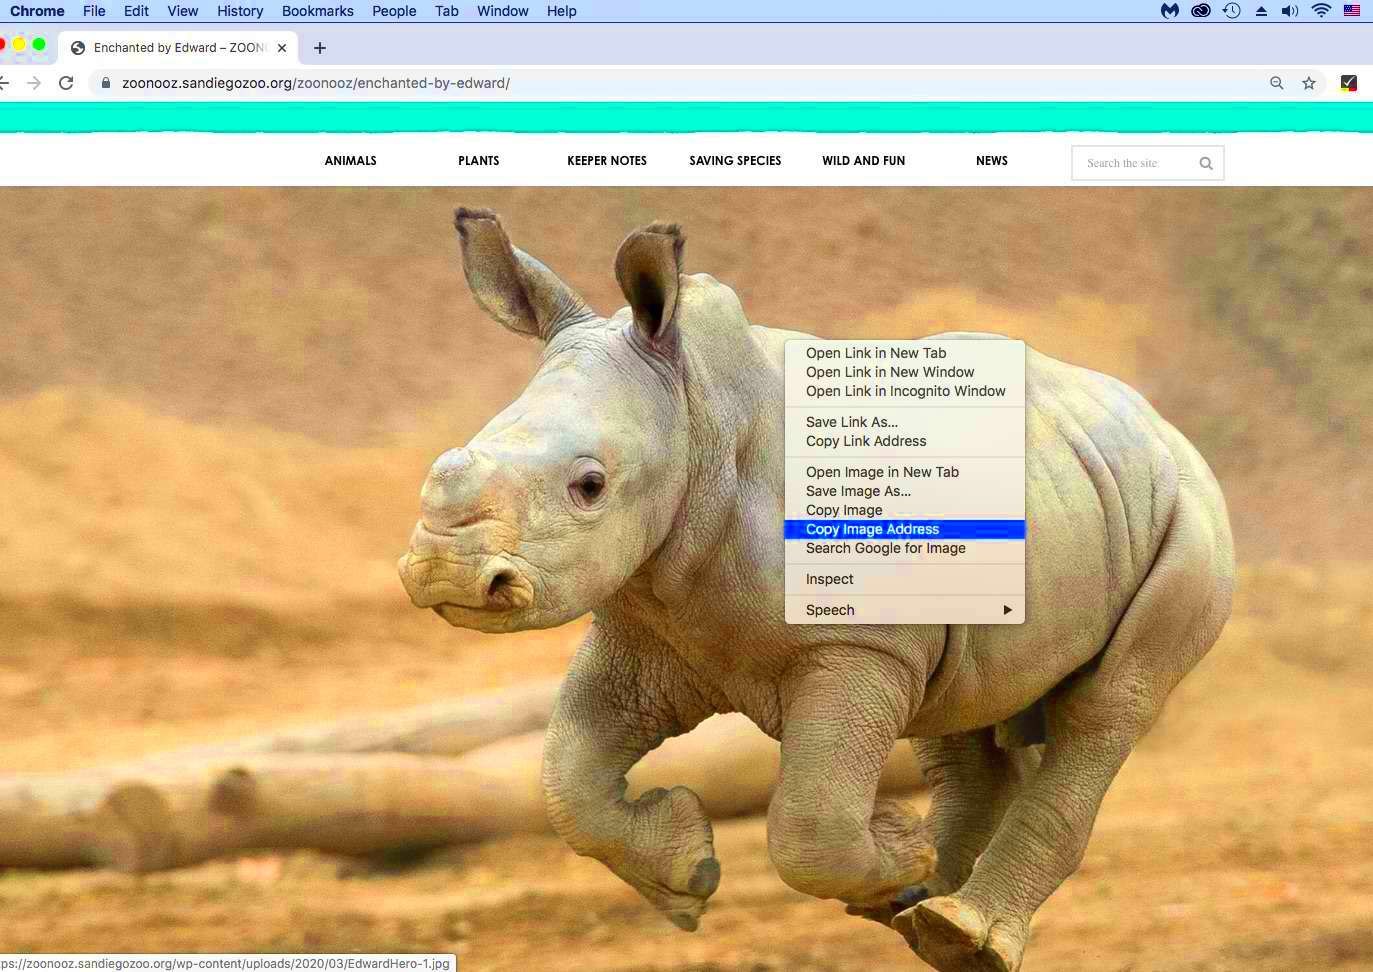The height and width of the screenshot is (972, 1373).
Task: Choose Open Link in Incognito Window
Action: click(x=905, y=391)
